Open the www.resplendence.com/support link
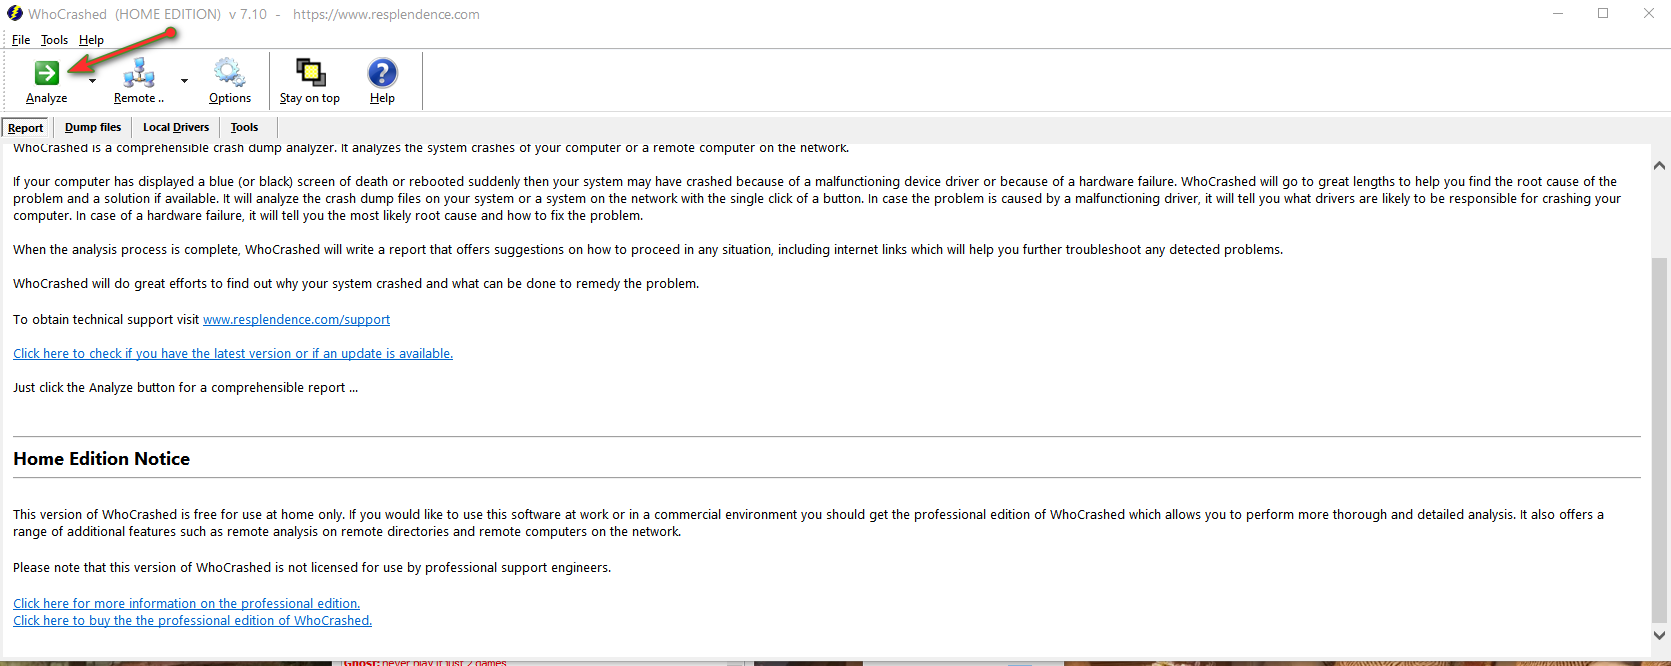The image size is (1671, 666). click(296, 320)
